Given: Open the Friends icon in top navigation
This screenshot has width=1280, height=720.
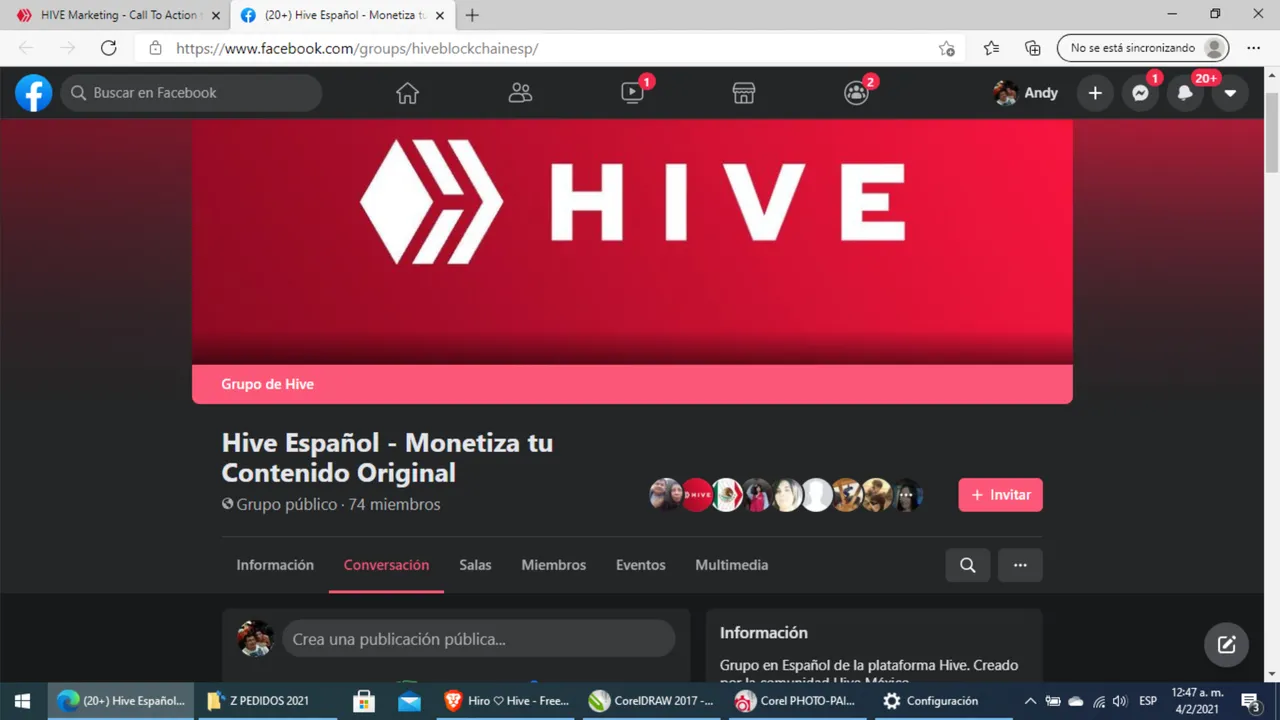Looking at the screenshot, I should (x=520, y=93).
